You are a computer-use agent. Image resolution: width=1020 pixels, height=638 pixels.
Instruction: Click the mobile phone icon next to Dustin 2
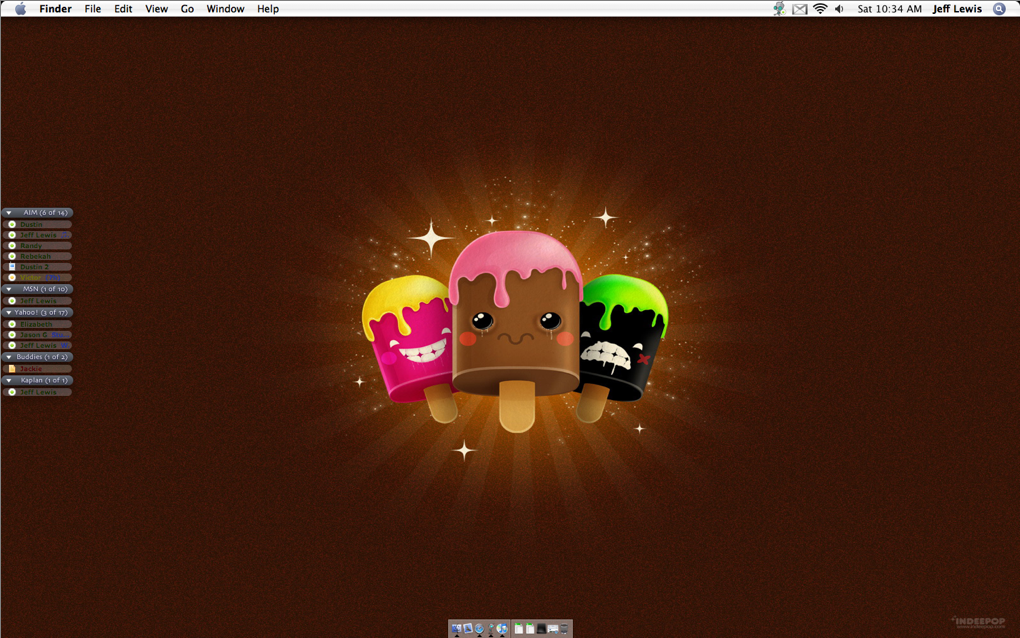click(12, 267)
